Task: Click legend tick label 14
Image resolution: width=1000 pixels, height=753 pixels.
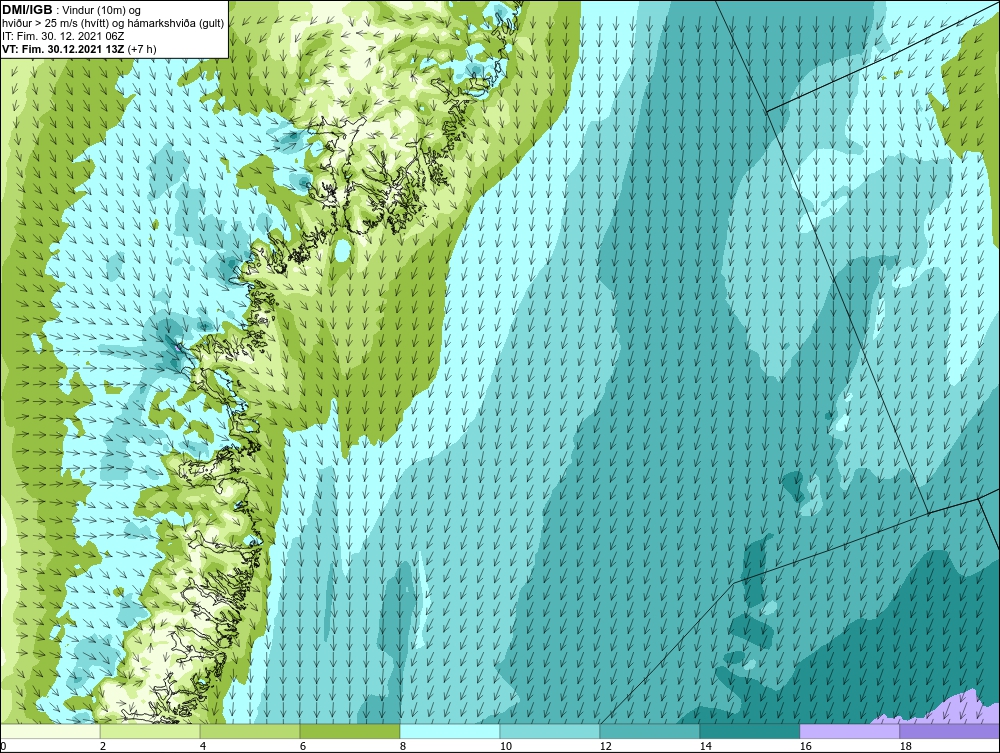Action: 705,746
